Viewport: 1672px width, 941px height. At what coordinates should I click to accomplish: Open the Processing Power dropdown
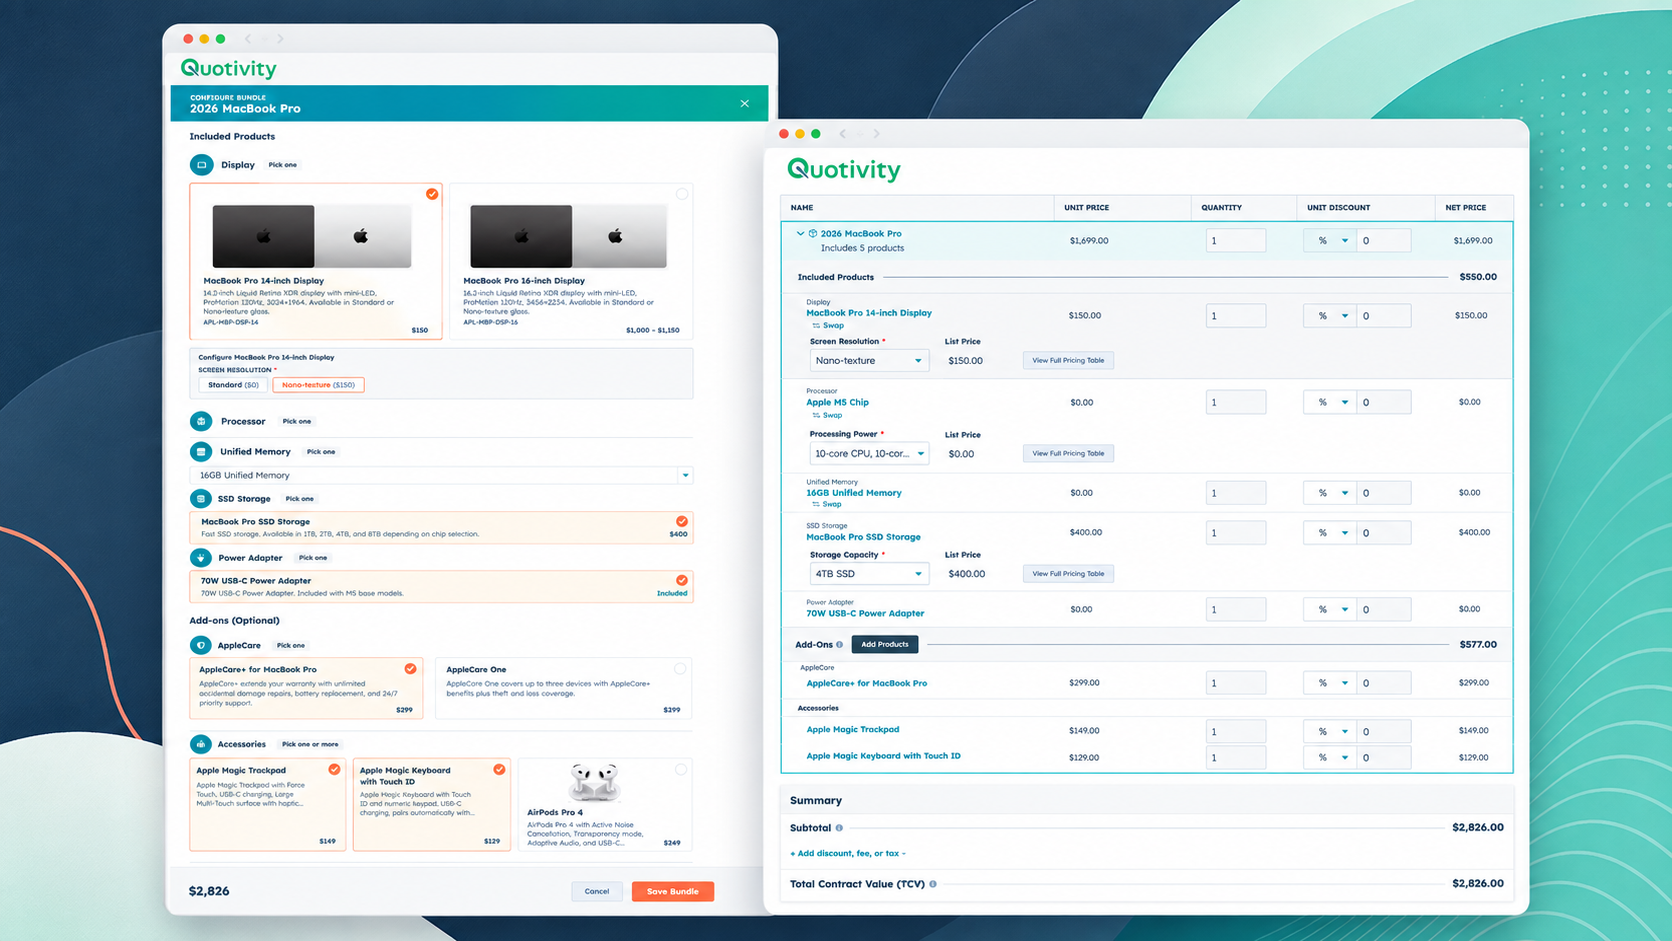point(868,454)
